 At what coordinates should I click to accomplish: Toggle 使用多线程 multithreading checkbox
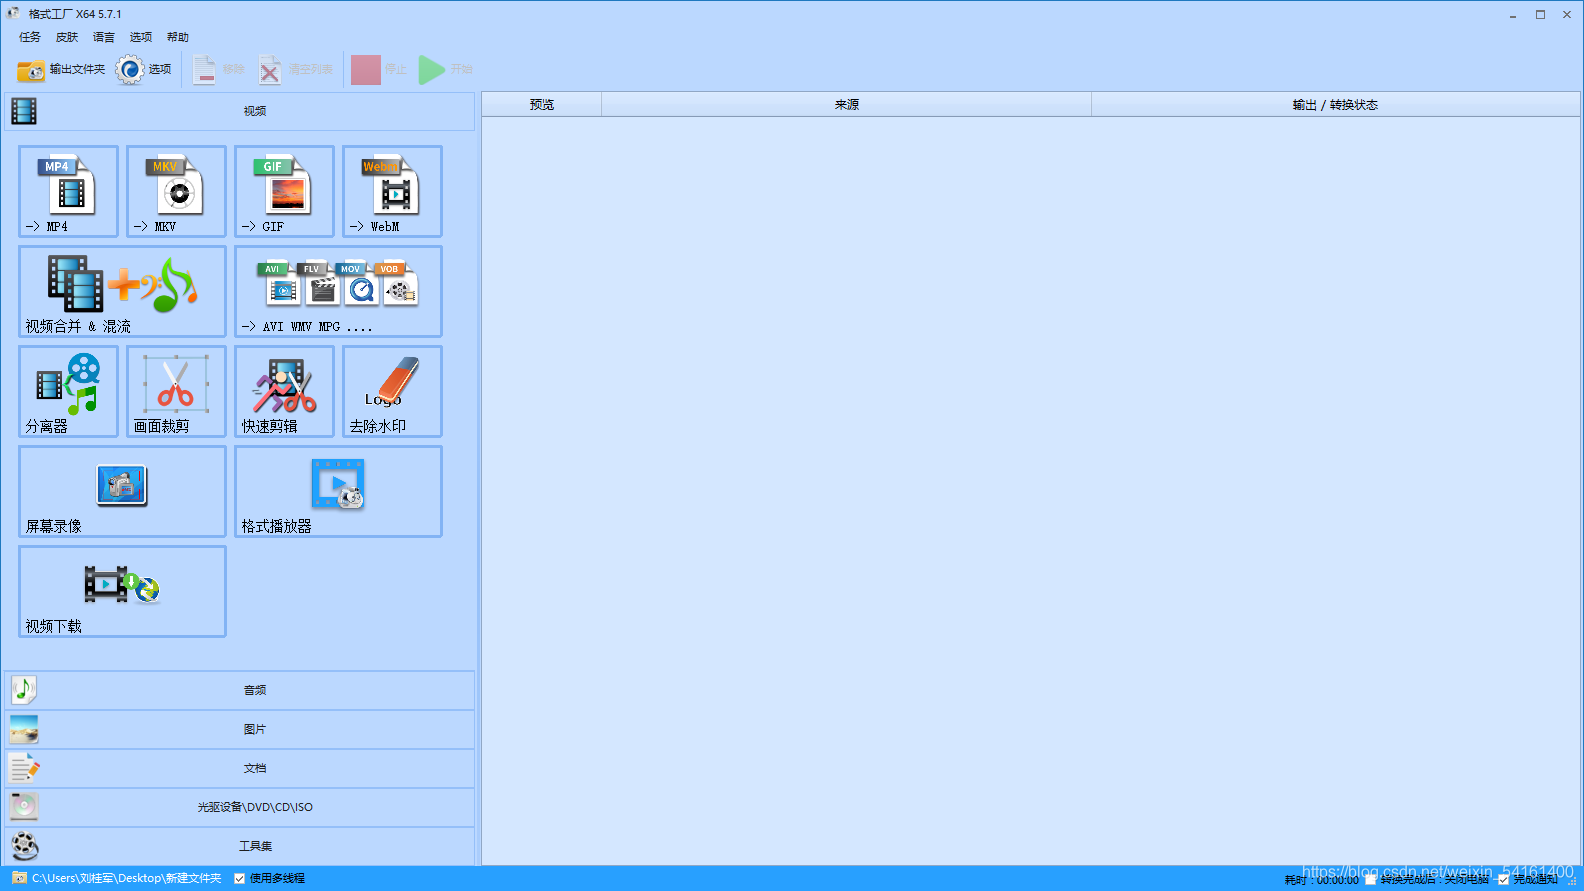click(240, 879)
